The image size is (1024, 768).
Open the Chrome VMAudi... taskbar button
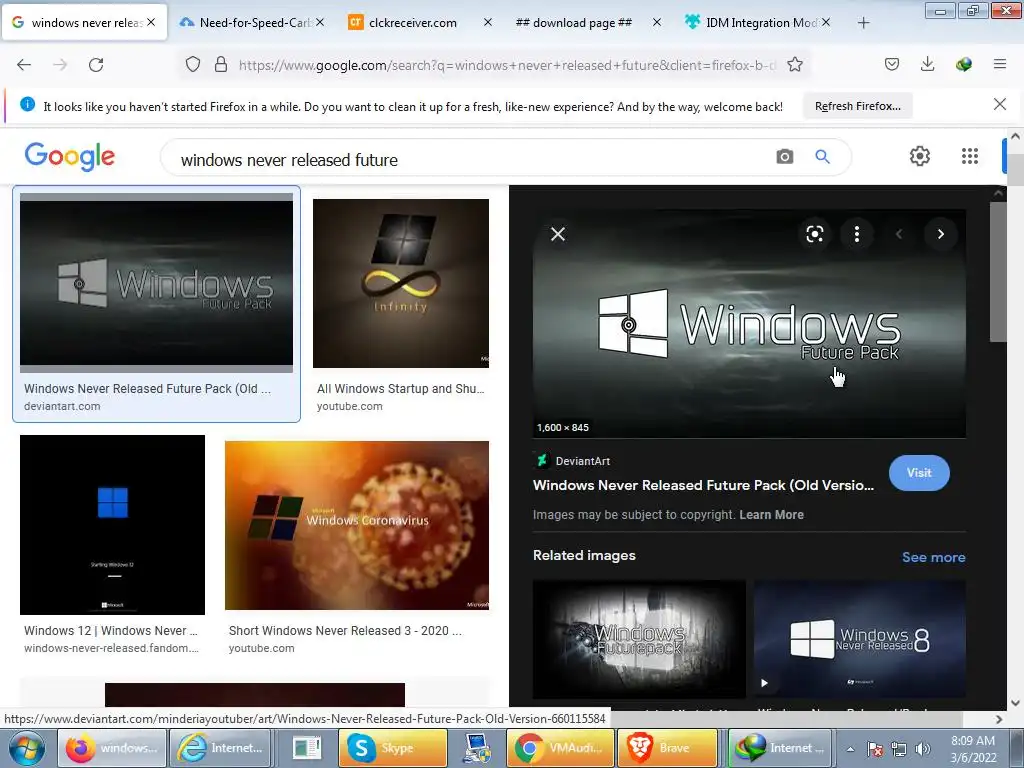click(x=560, y=748)
